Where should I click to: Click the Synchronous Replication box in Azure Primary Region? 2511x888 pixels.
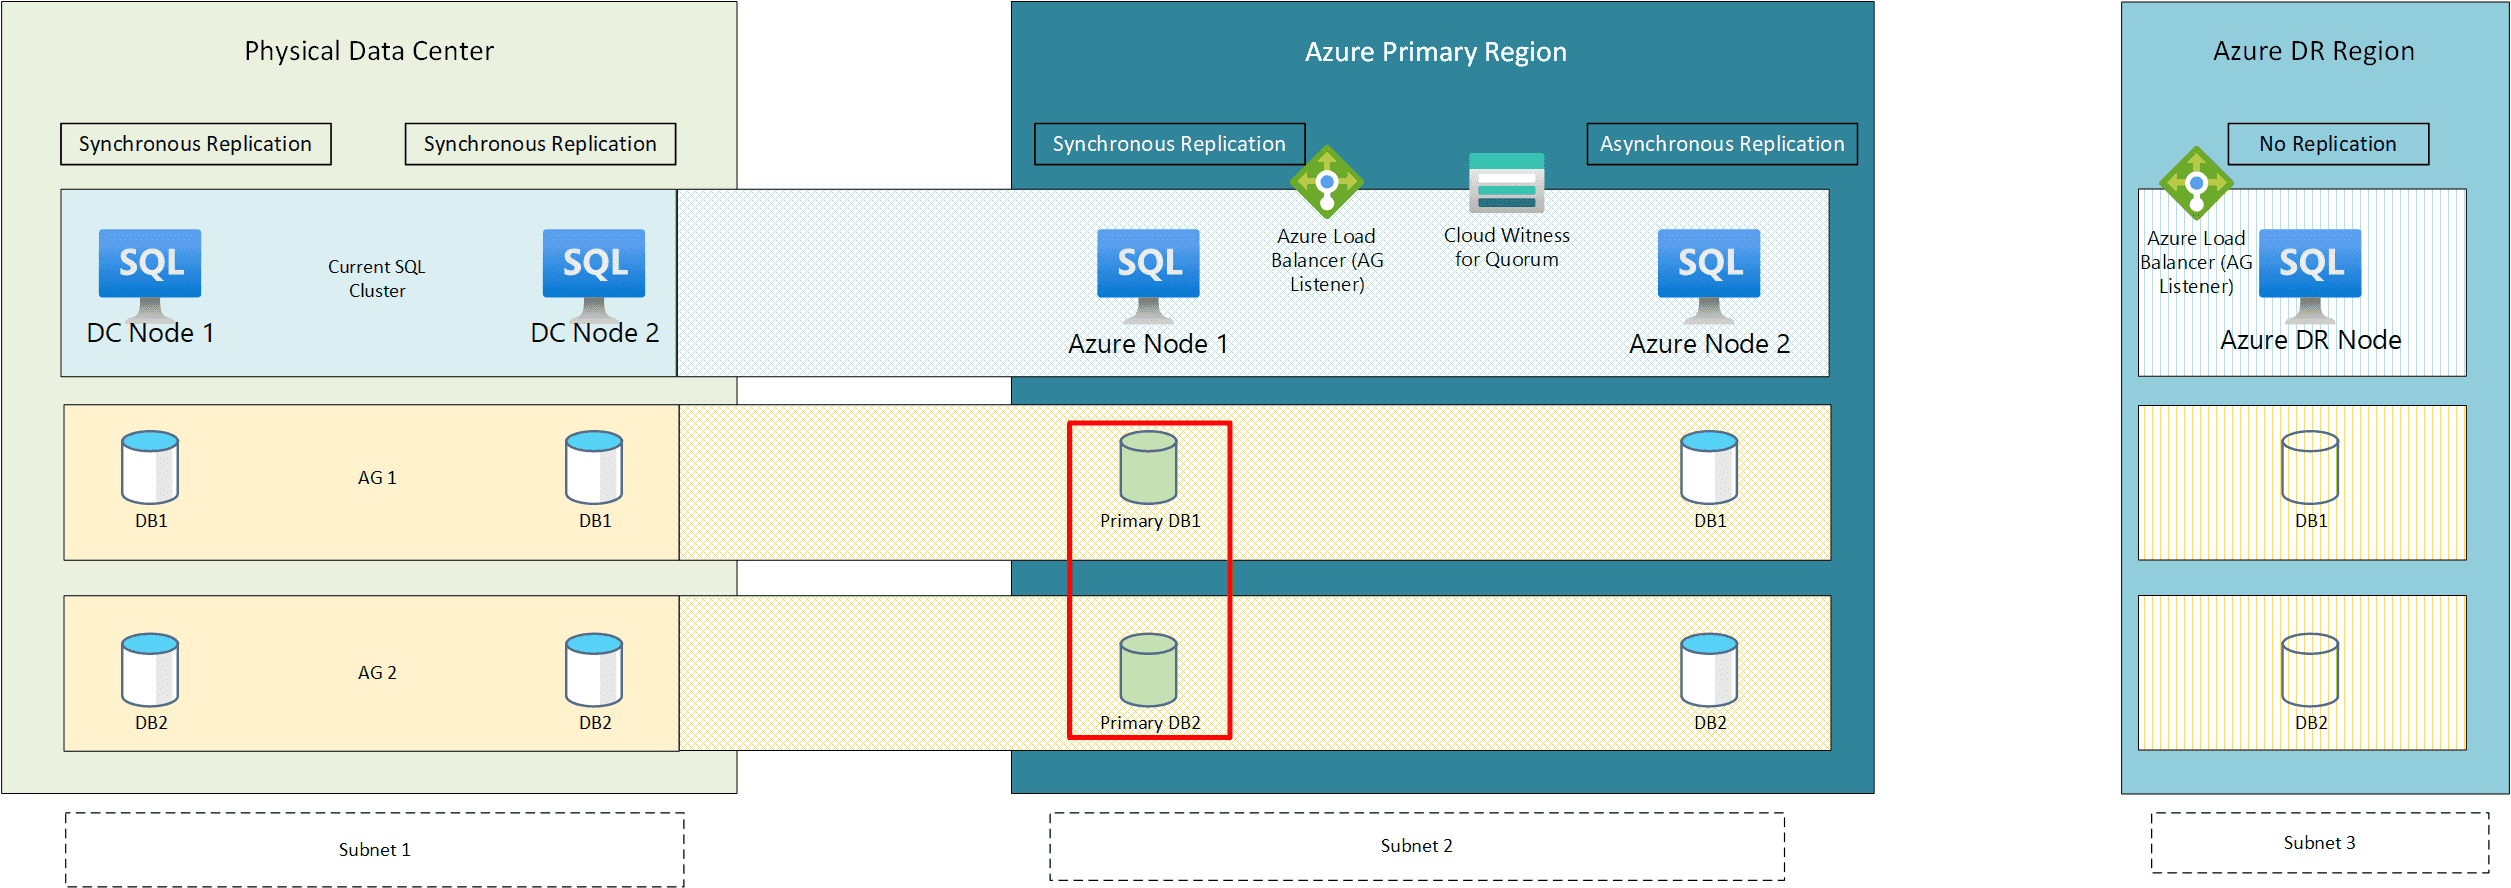pos(1169,144)
